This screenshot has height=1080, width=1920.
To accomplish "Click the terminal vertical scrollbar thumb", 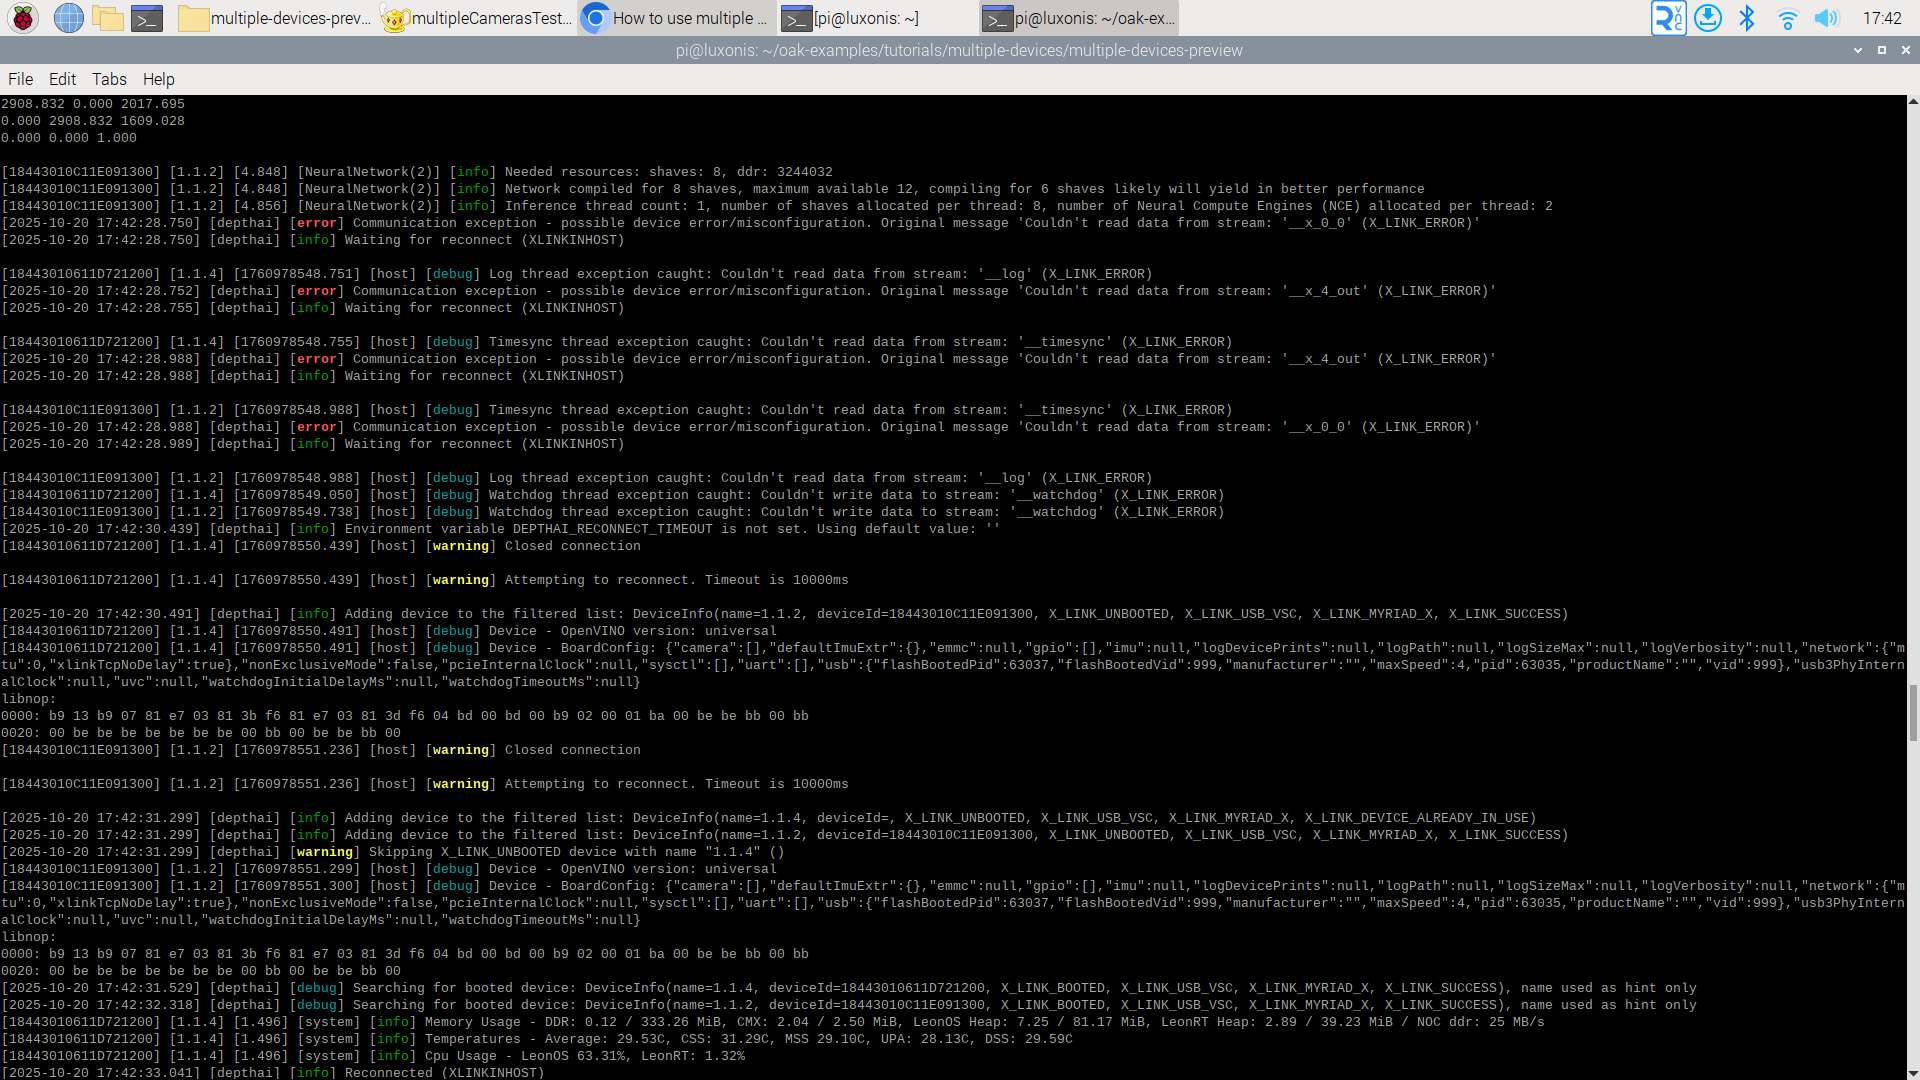I will point(1912,713).
